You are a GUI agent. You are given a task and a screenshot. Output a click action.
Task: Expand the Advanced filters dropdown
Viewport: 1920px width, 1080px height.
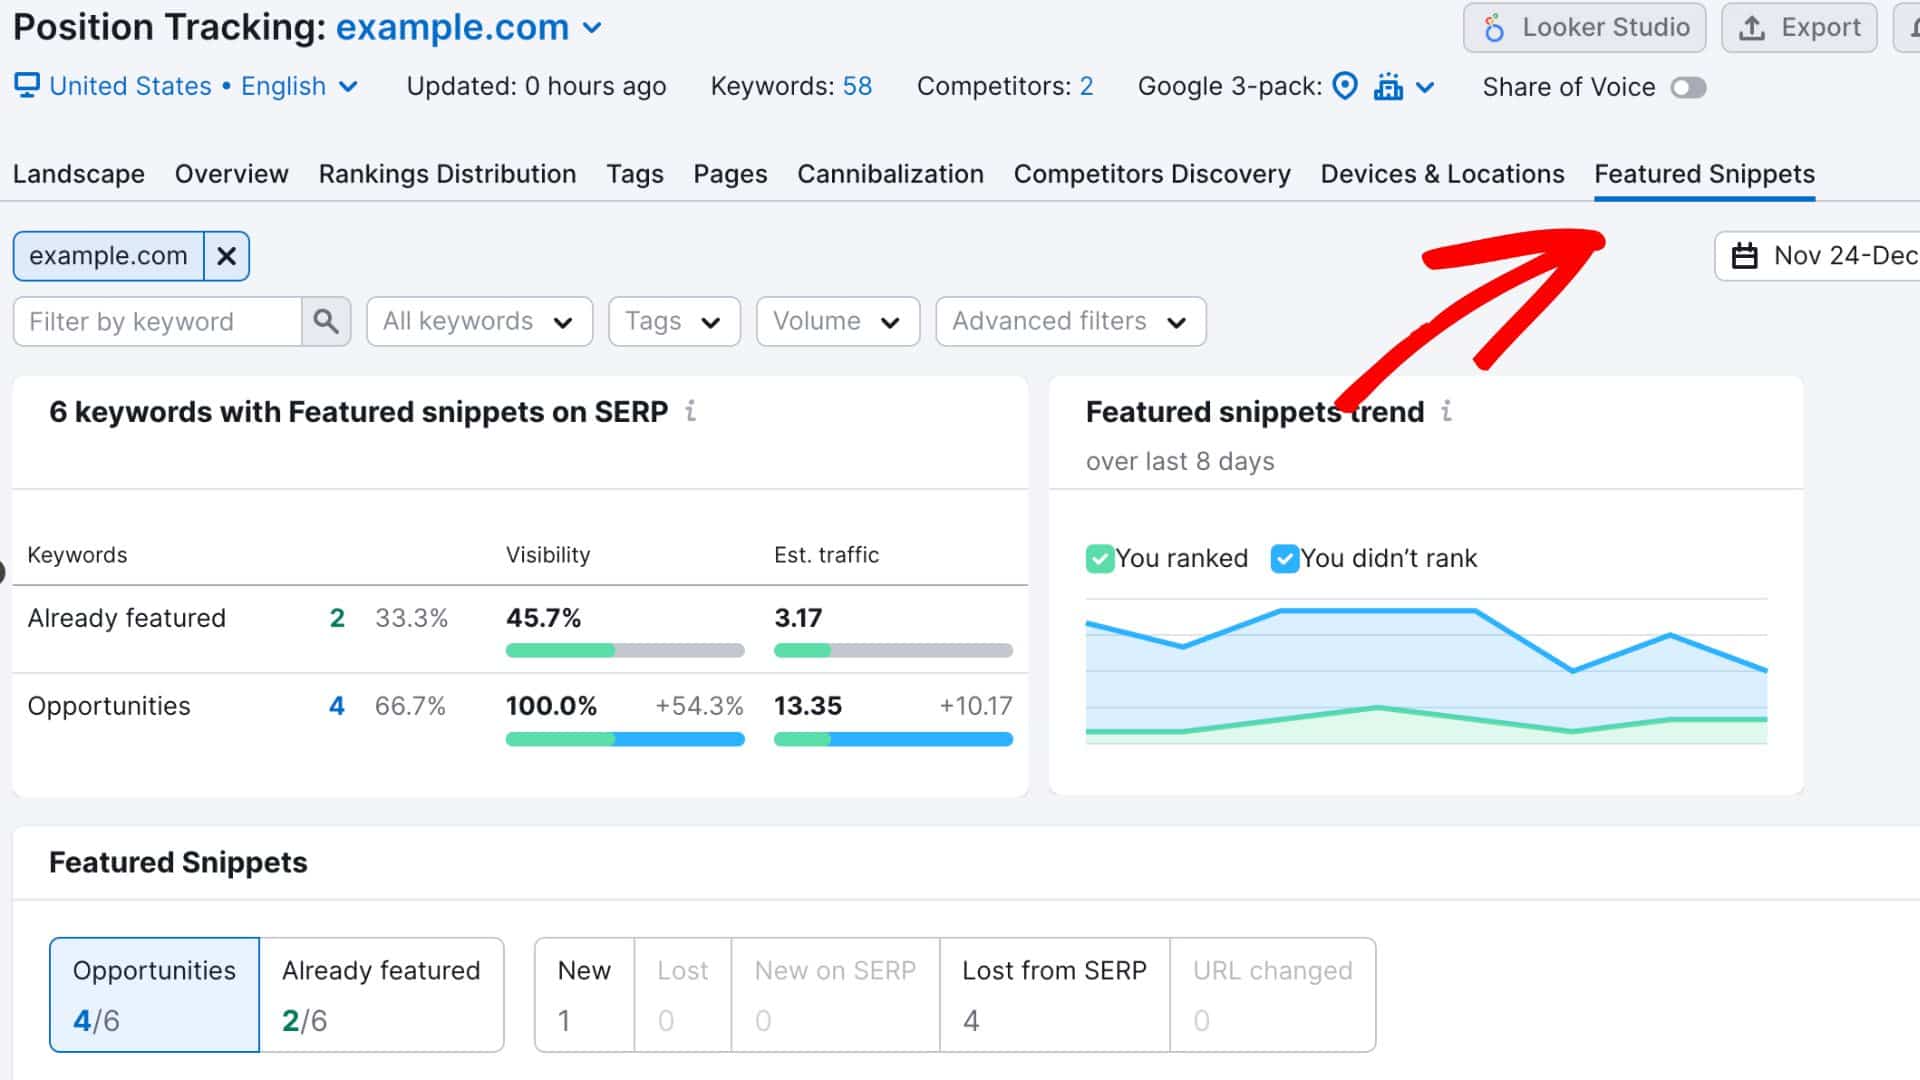1069,321
